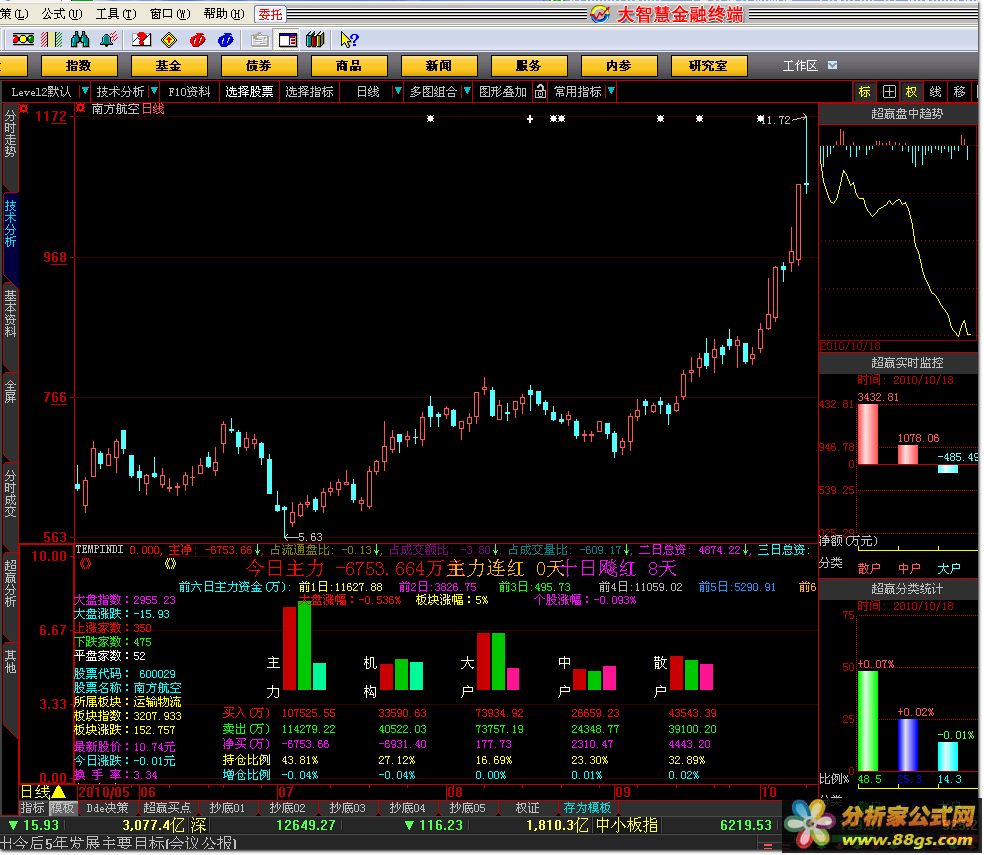The image size is (984, 855).
Task: Open the 帮助(H) menu
Action: coord(224,13)
